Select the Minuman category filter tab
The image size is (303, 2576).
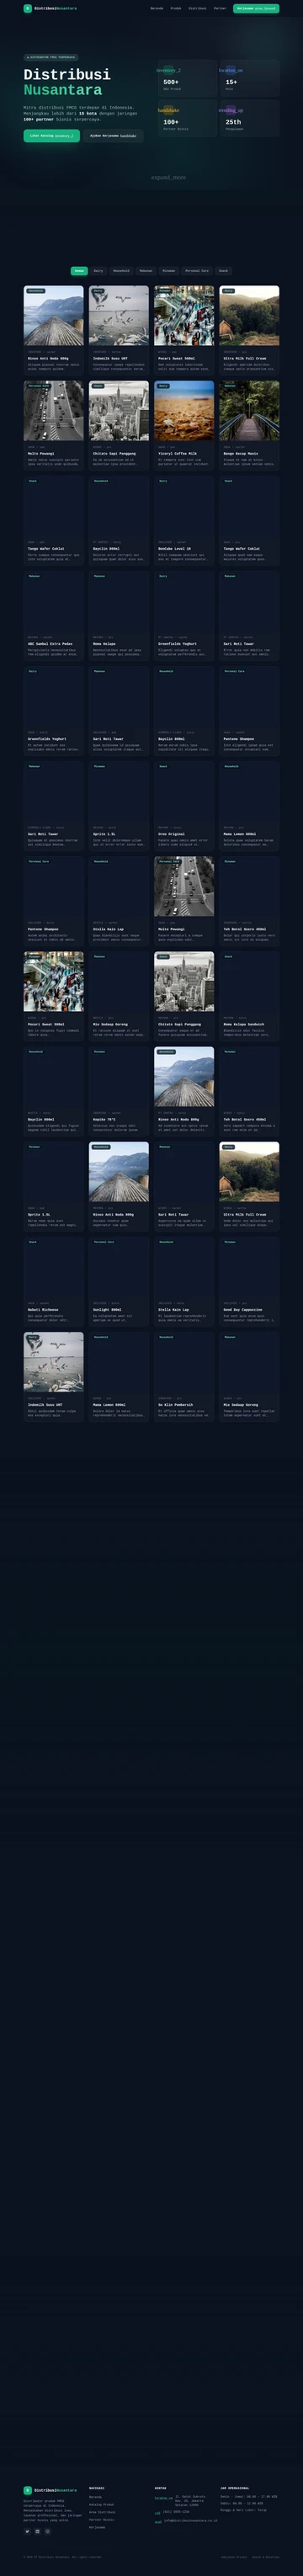point(169,271)
